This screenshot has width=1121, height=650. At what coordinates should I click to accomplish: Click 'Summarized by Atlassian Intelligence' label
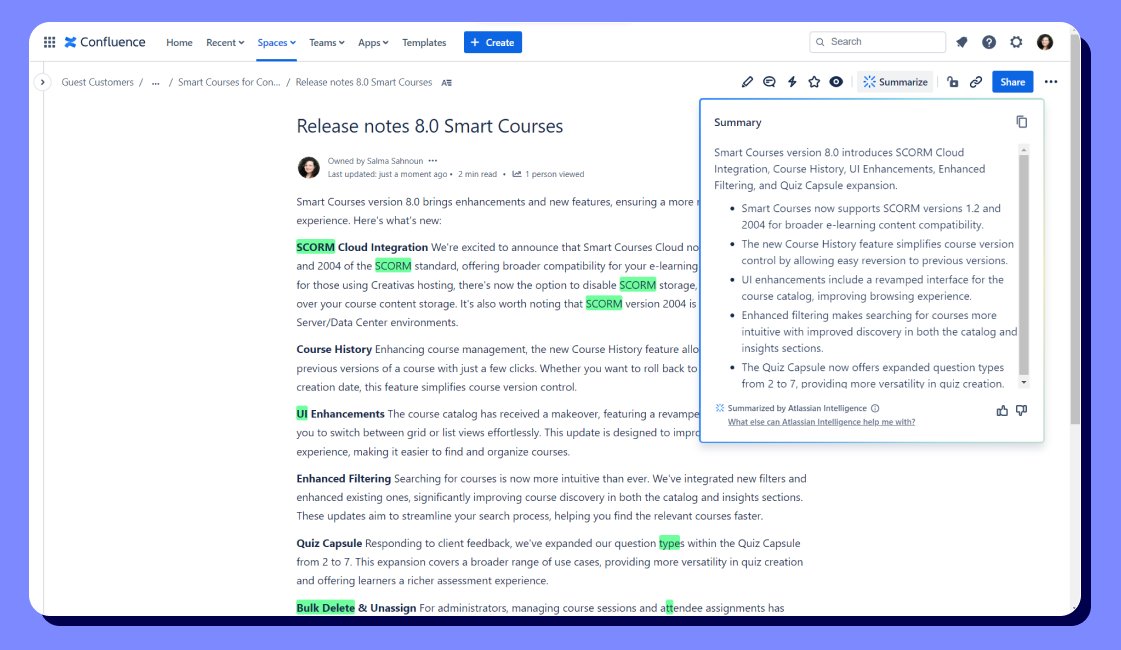click(796, 408)
